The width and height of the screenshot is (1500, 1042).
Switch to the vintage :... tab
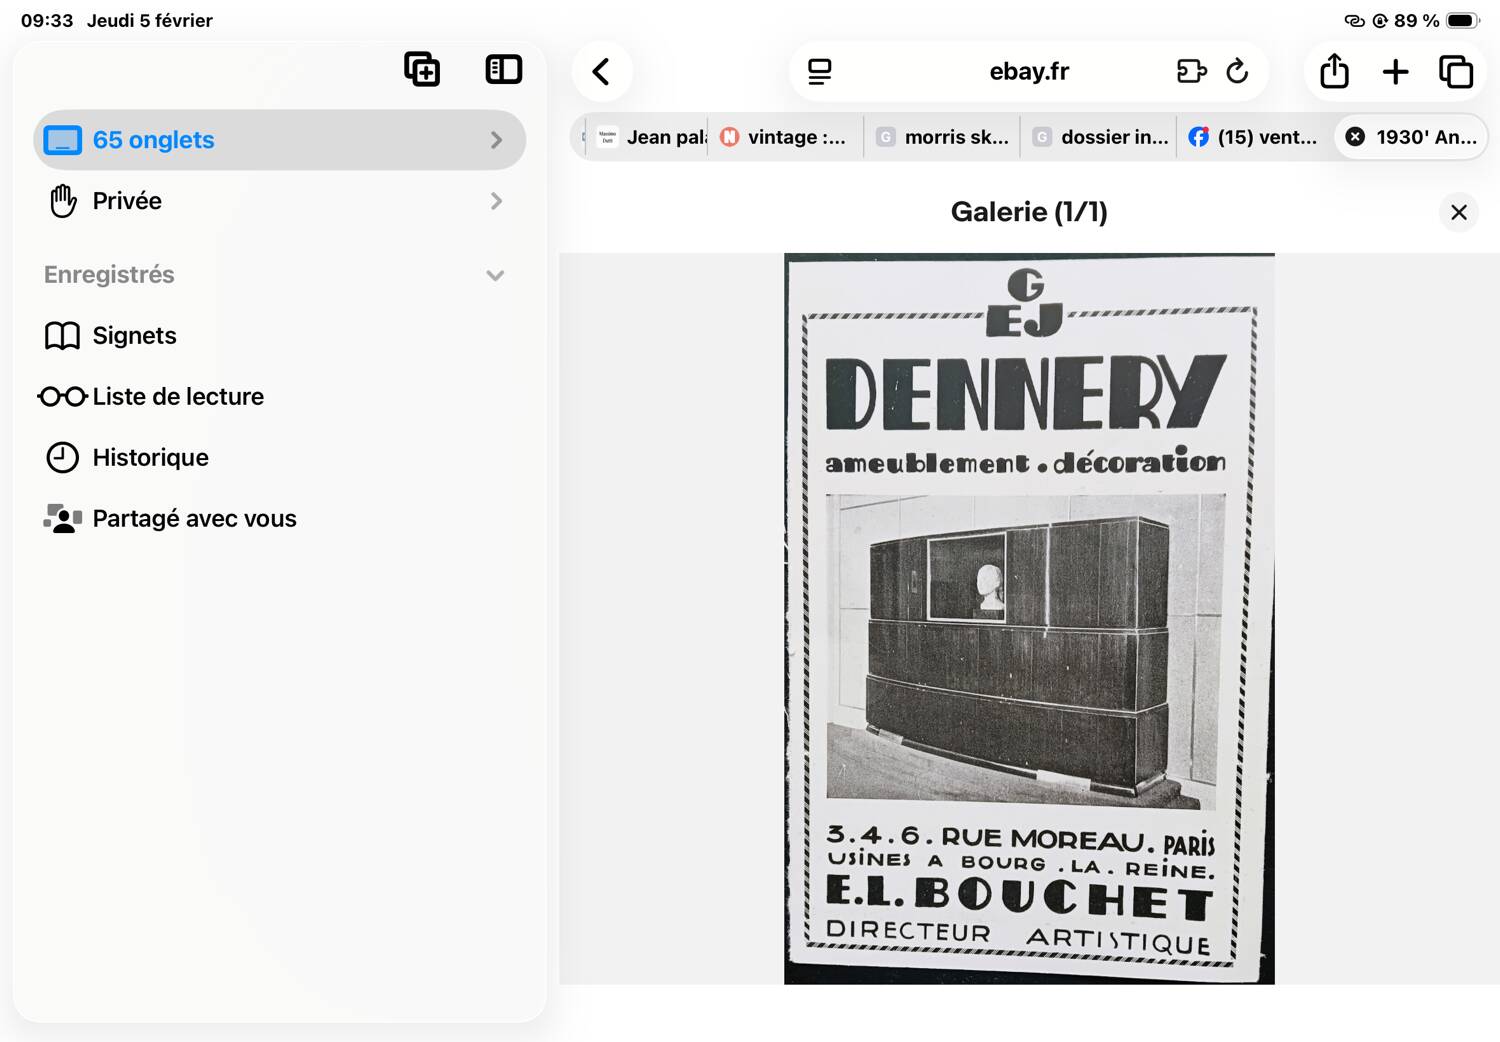(785, 137)
